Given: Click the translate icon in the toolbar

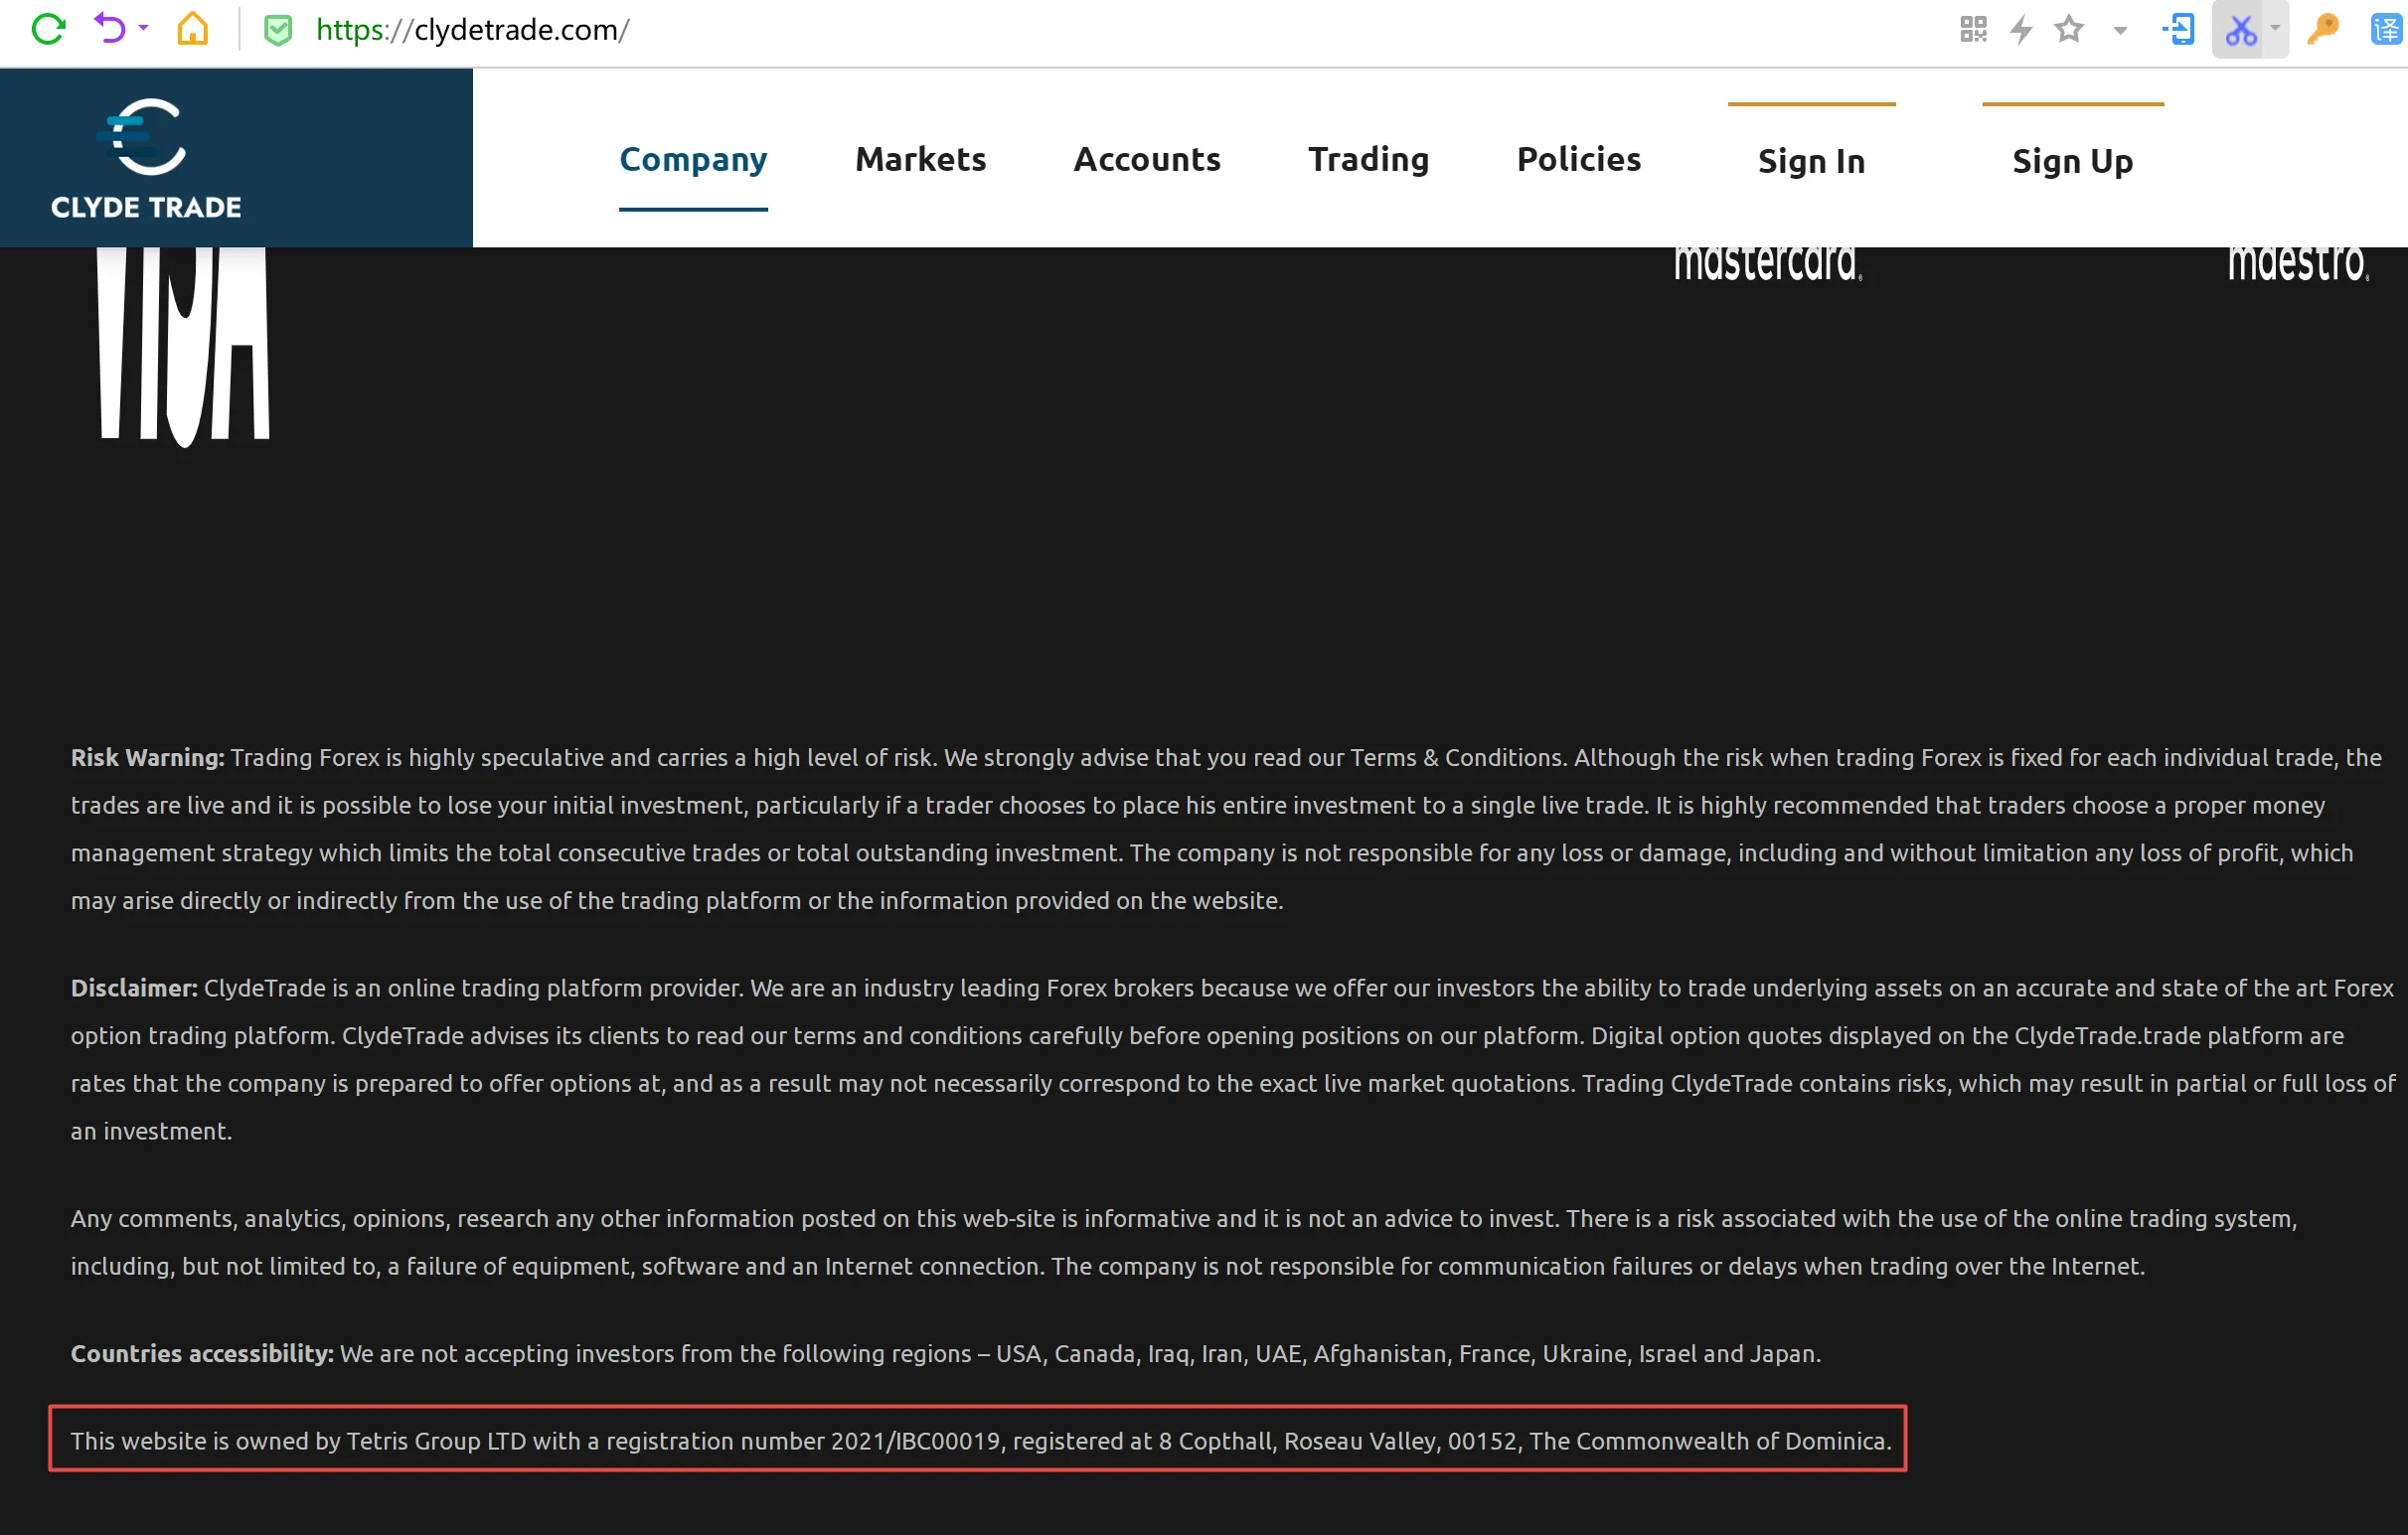Looking at the screenshot, I should pos(2387,29).
